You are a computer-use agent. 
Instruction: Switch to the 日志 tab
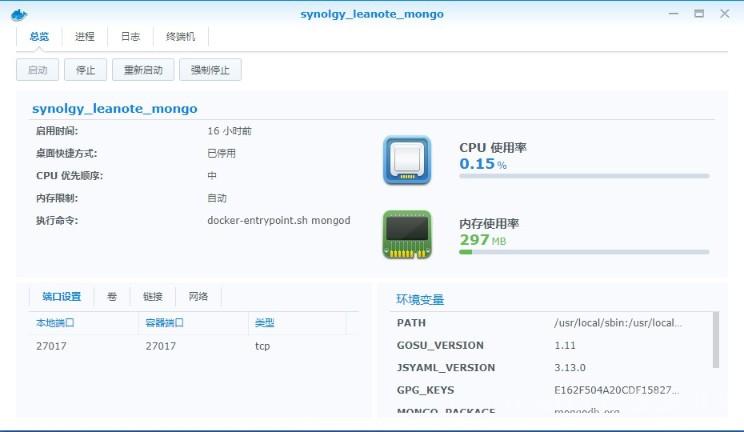click(130, 37)
